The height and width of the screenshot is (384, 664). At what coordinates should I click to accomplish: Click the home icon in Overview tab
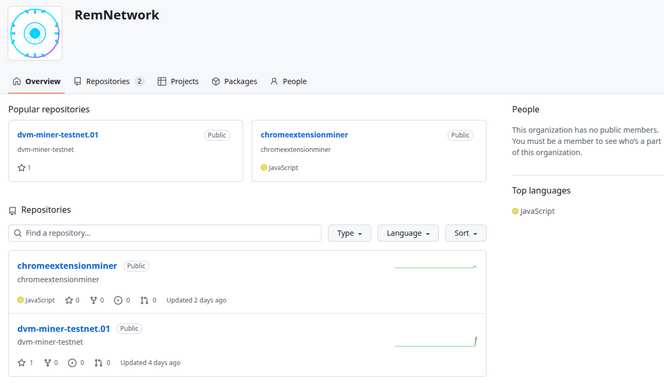click(17, 81)
